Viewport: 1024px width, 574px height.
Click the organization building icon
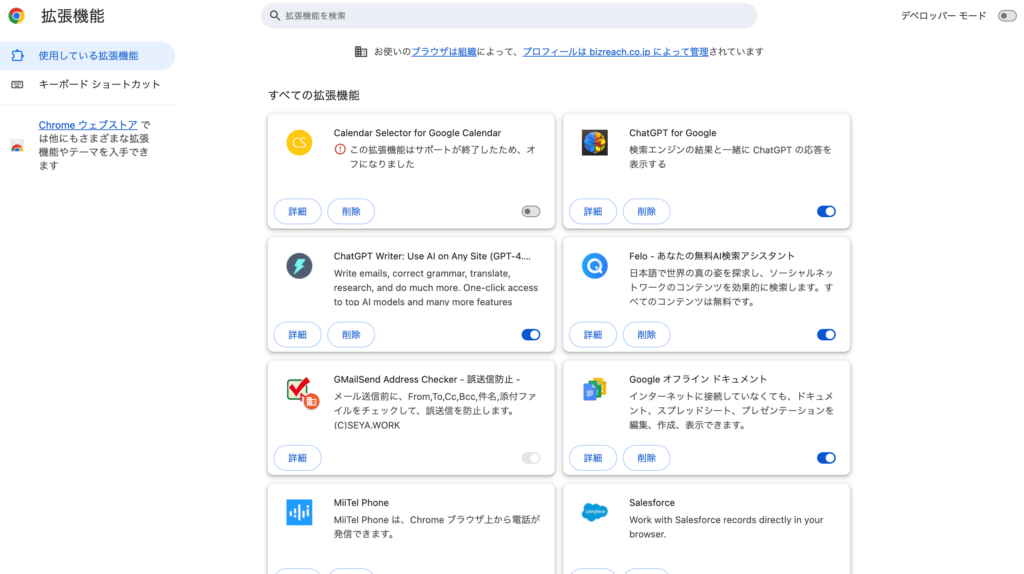coord(360,52)
